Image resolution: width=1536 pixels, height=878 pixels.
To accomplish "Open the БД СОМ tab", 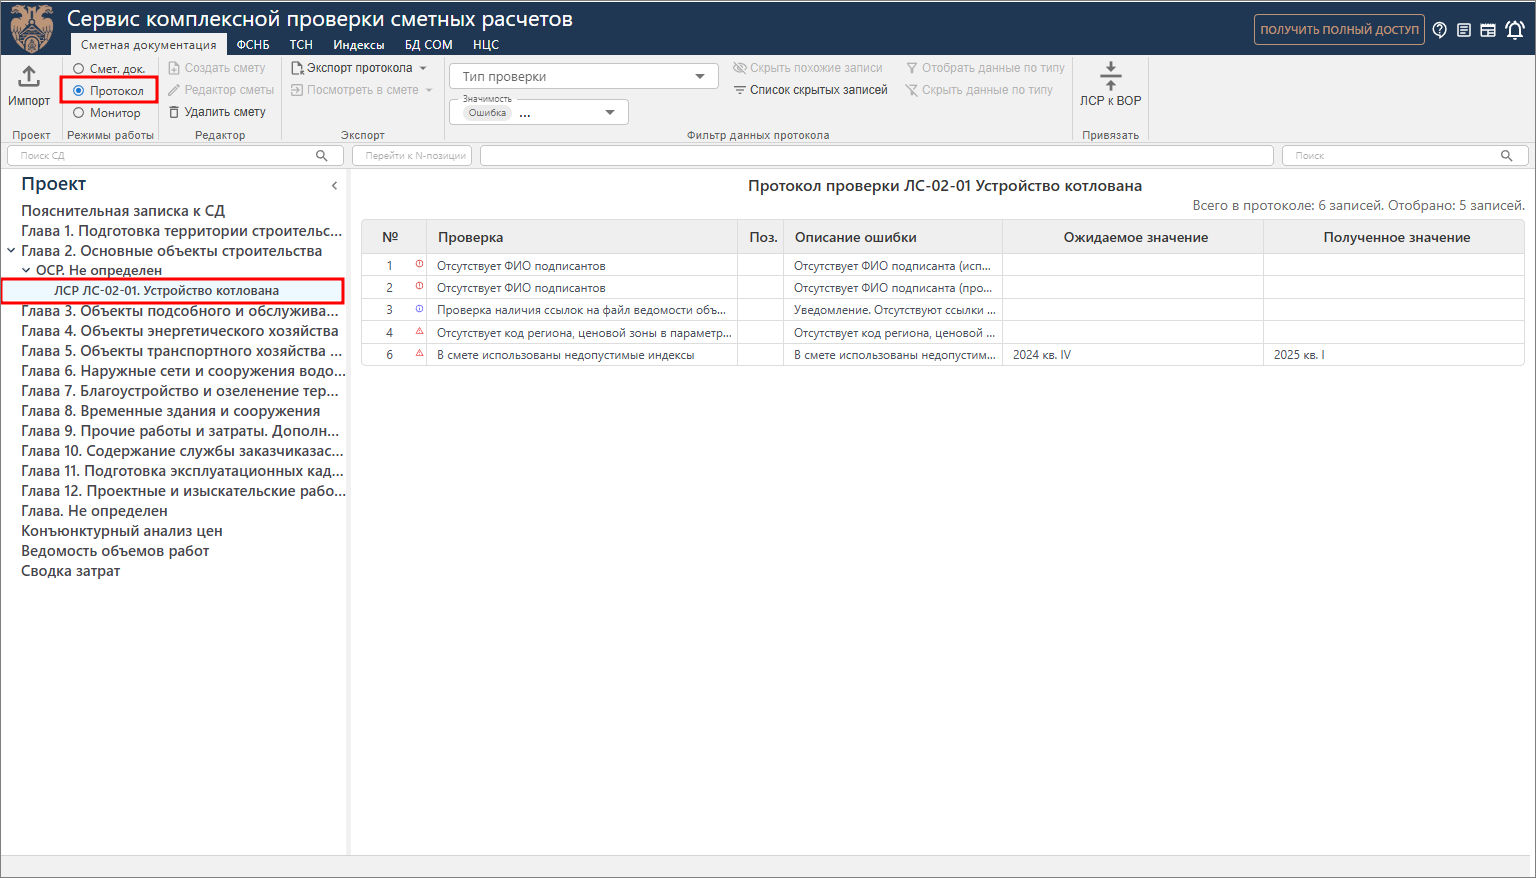I will click(428, 45).
